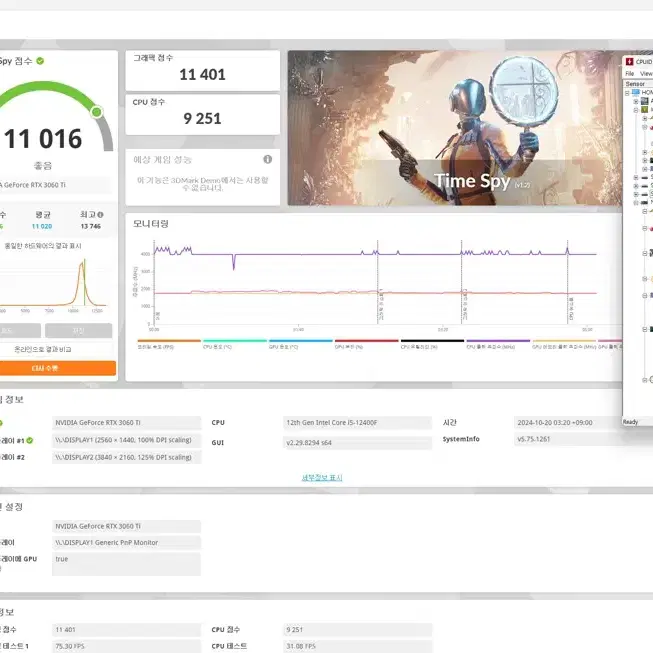Click the best score 13 746

91,226
